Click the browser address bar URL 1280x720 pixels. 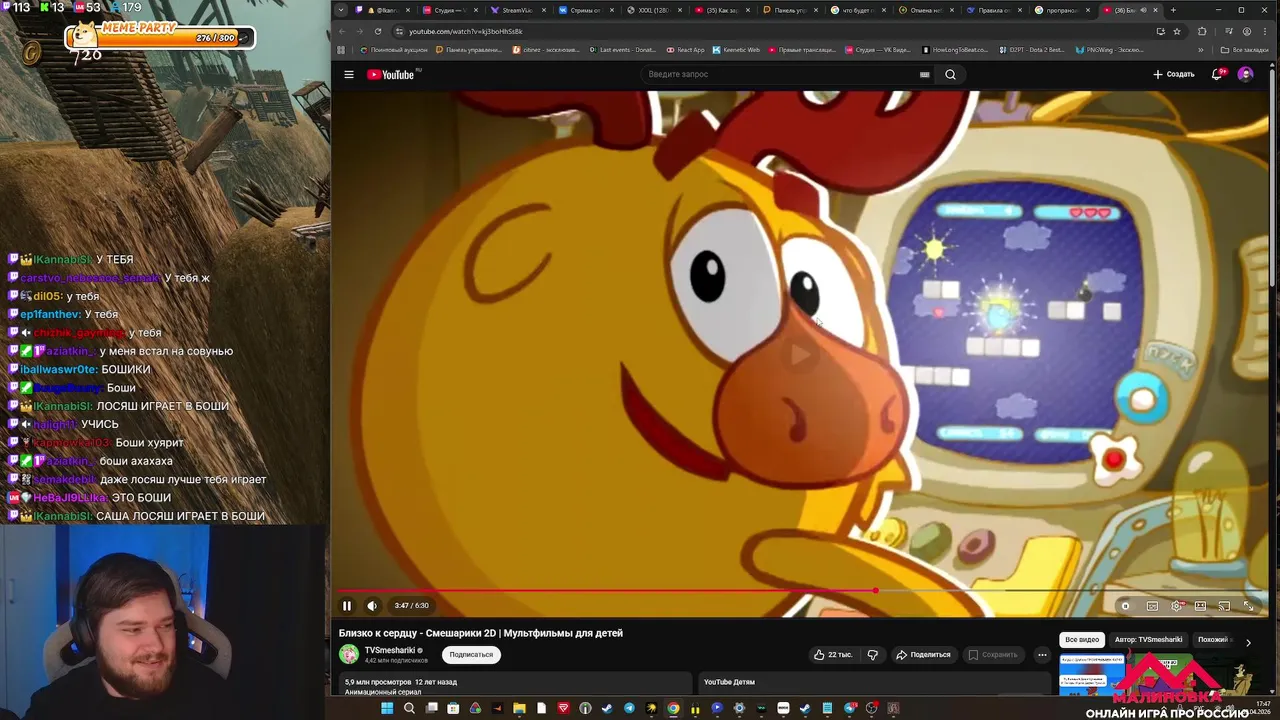point(465,31)
